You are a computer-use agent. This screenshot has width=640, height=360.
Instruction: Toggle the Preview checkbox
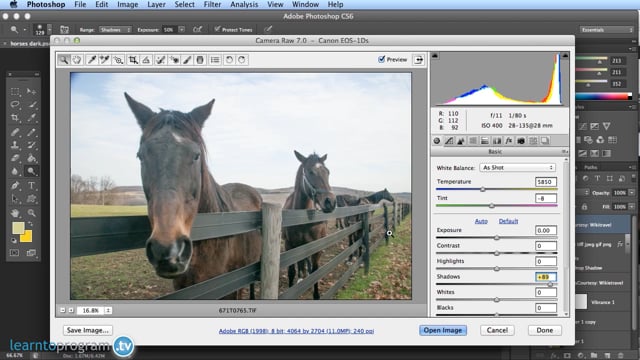pos(382,59)
